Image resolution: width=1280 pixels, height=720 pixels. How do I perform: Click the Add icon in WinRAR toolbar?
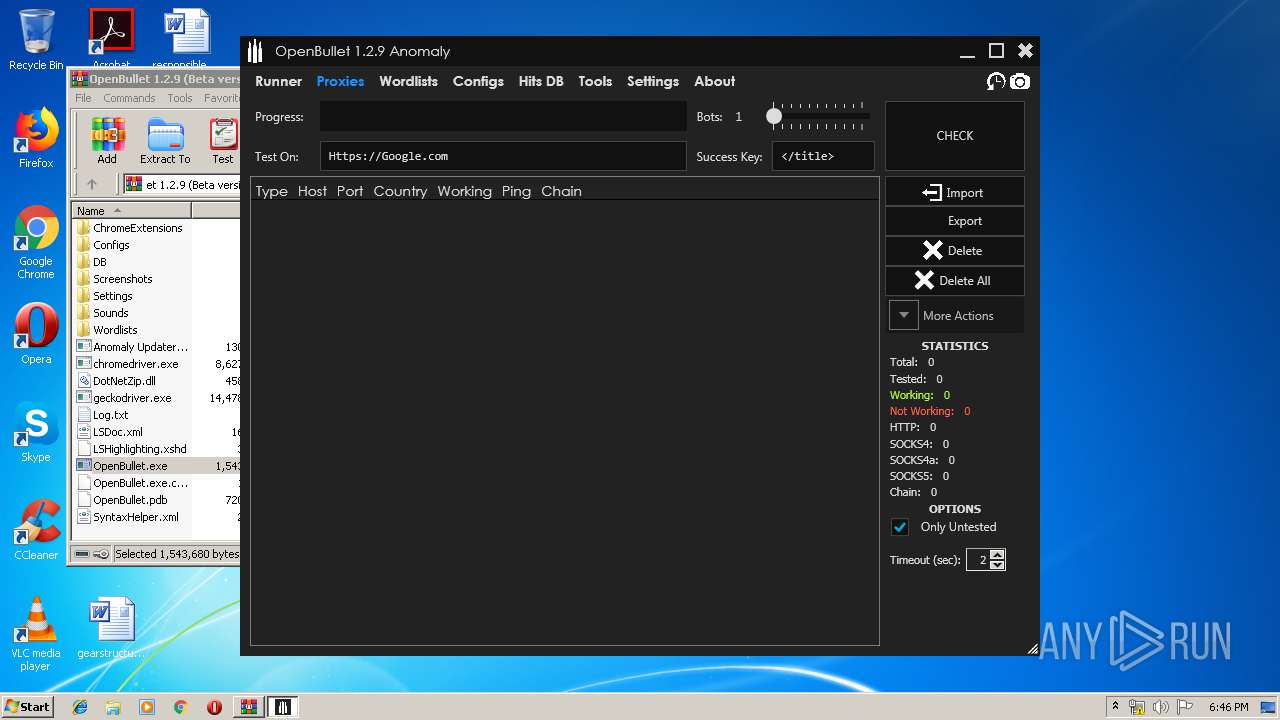tap(107, 141)
